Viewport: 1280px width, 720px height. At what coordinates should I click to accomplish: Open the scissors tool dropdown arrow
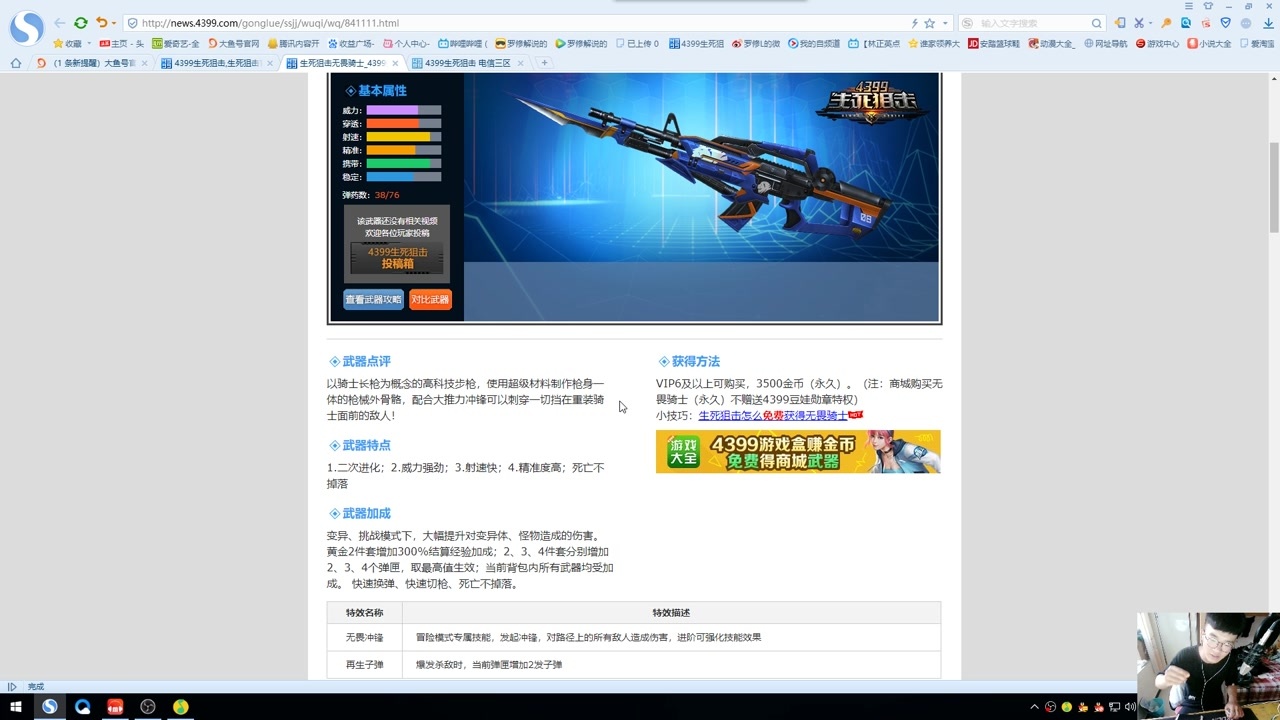1150,23
